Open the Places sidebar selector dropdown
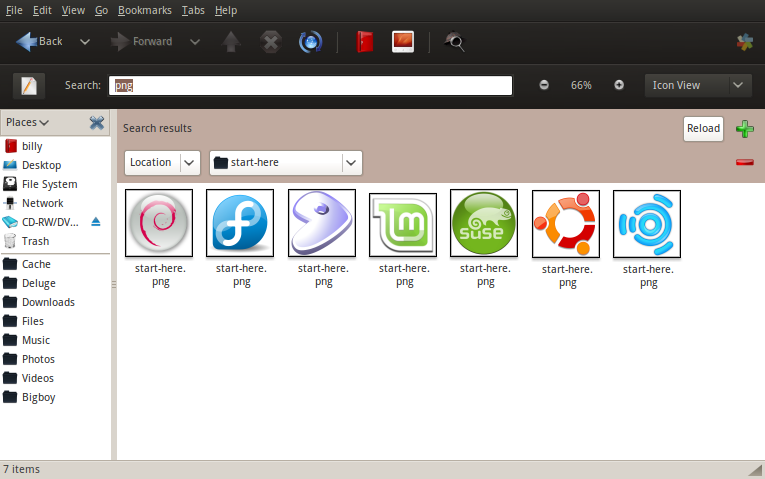 (x=27, y=122)
